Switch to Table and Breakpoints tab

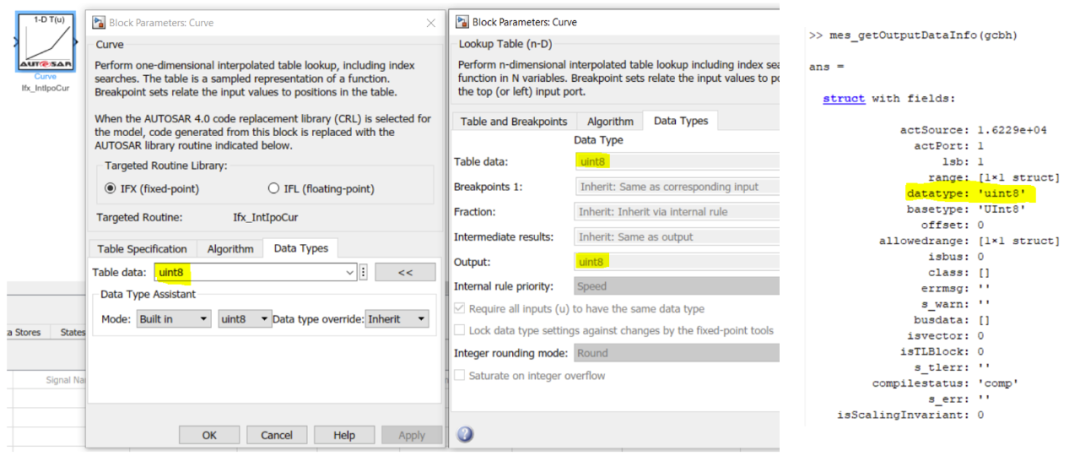coord(514,121)
